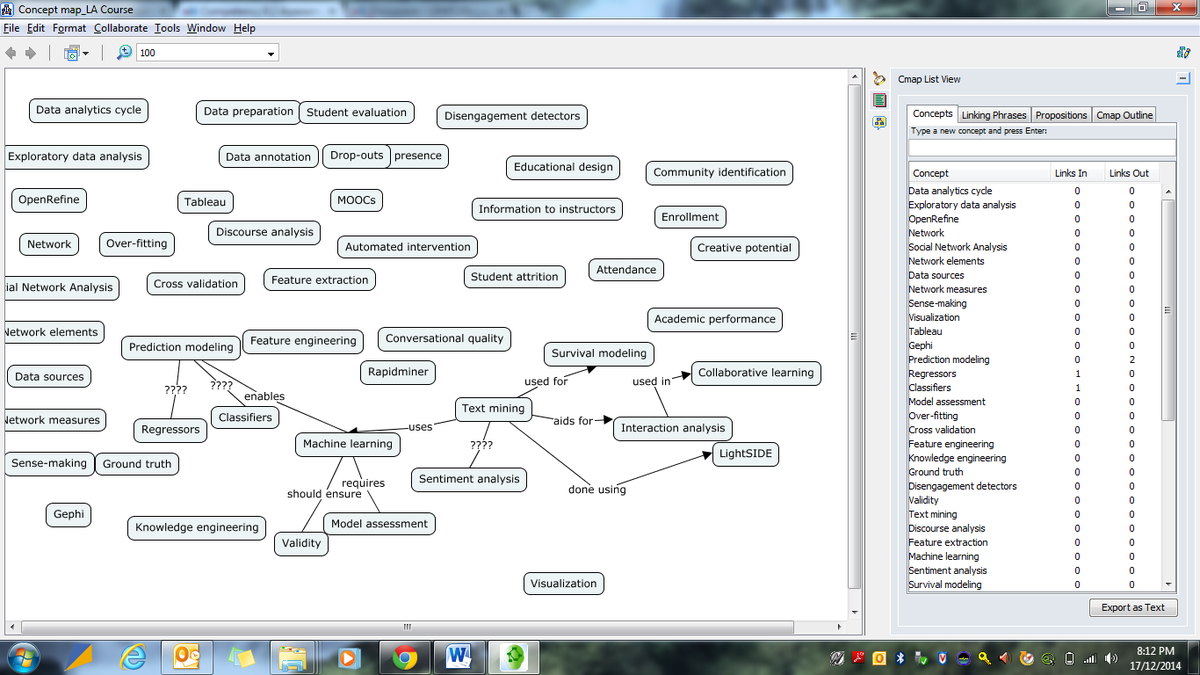Select the Prediction modeling concept node
The width and height of the screenshot is (1200, 675).
[181, 347]
